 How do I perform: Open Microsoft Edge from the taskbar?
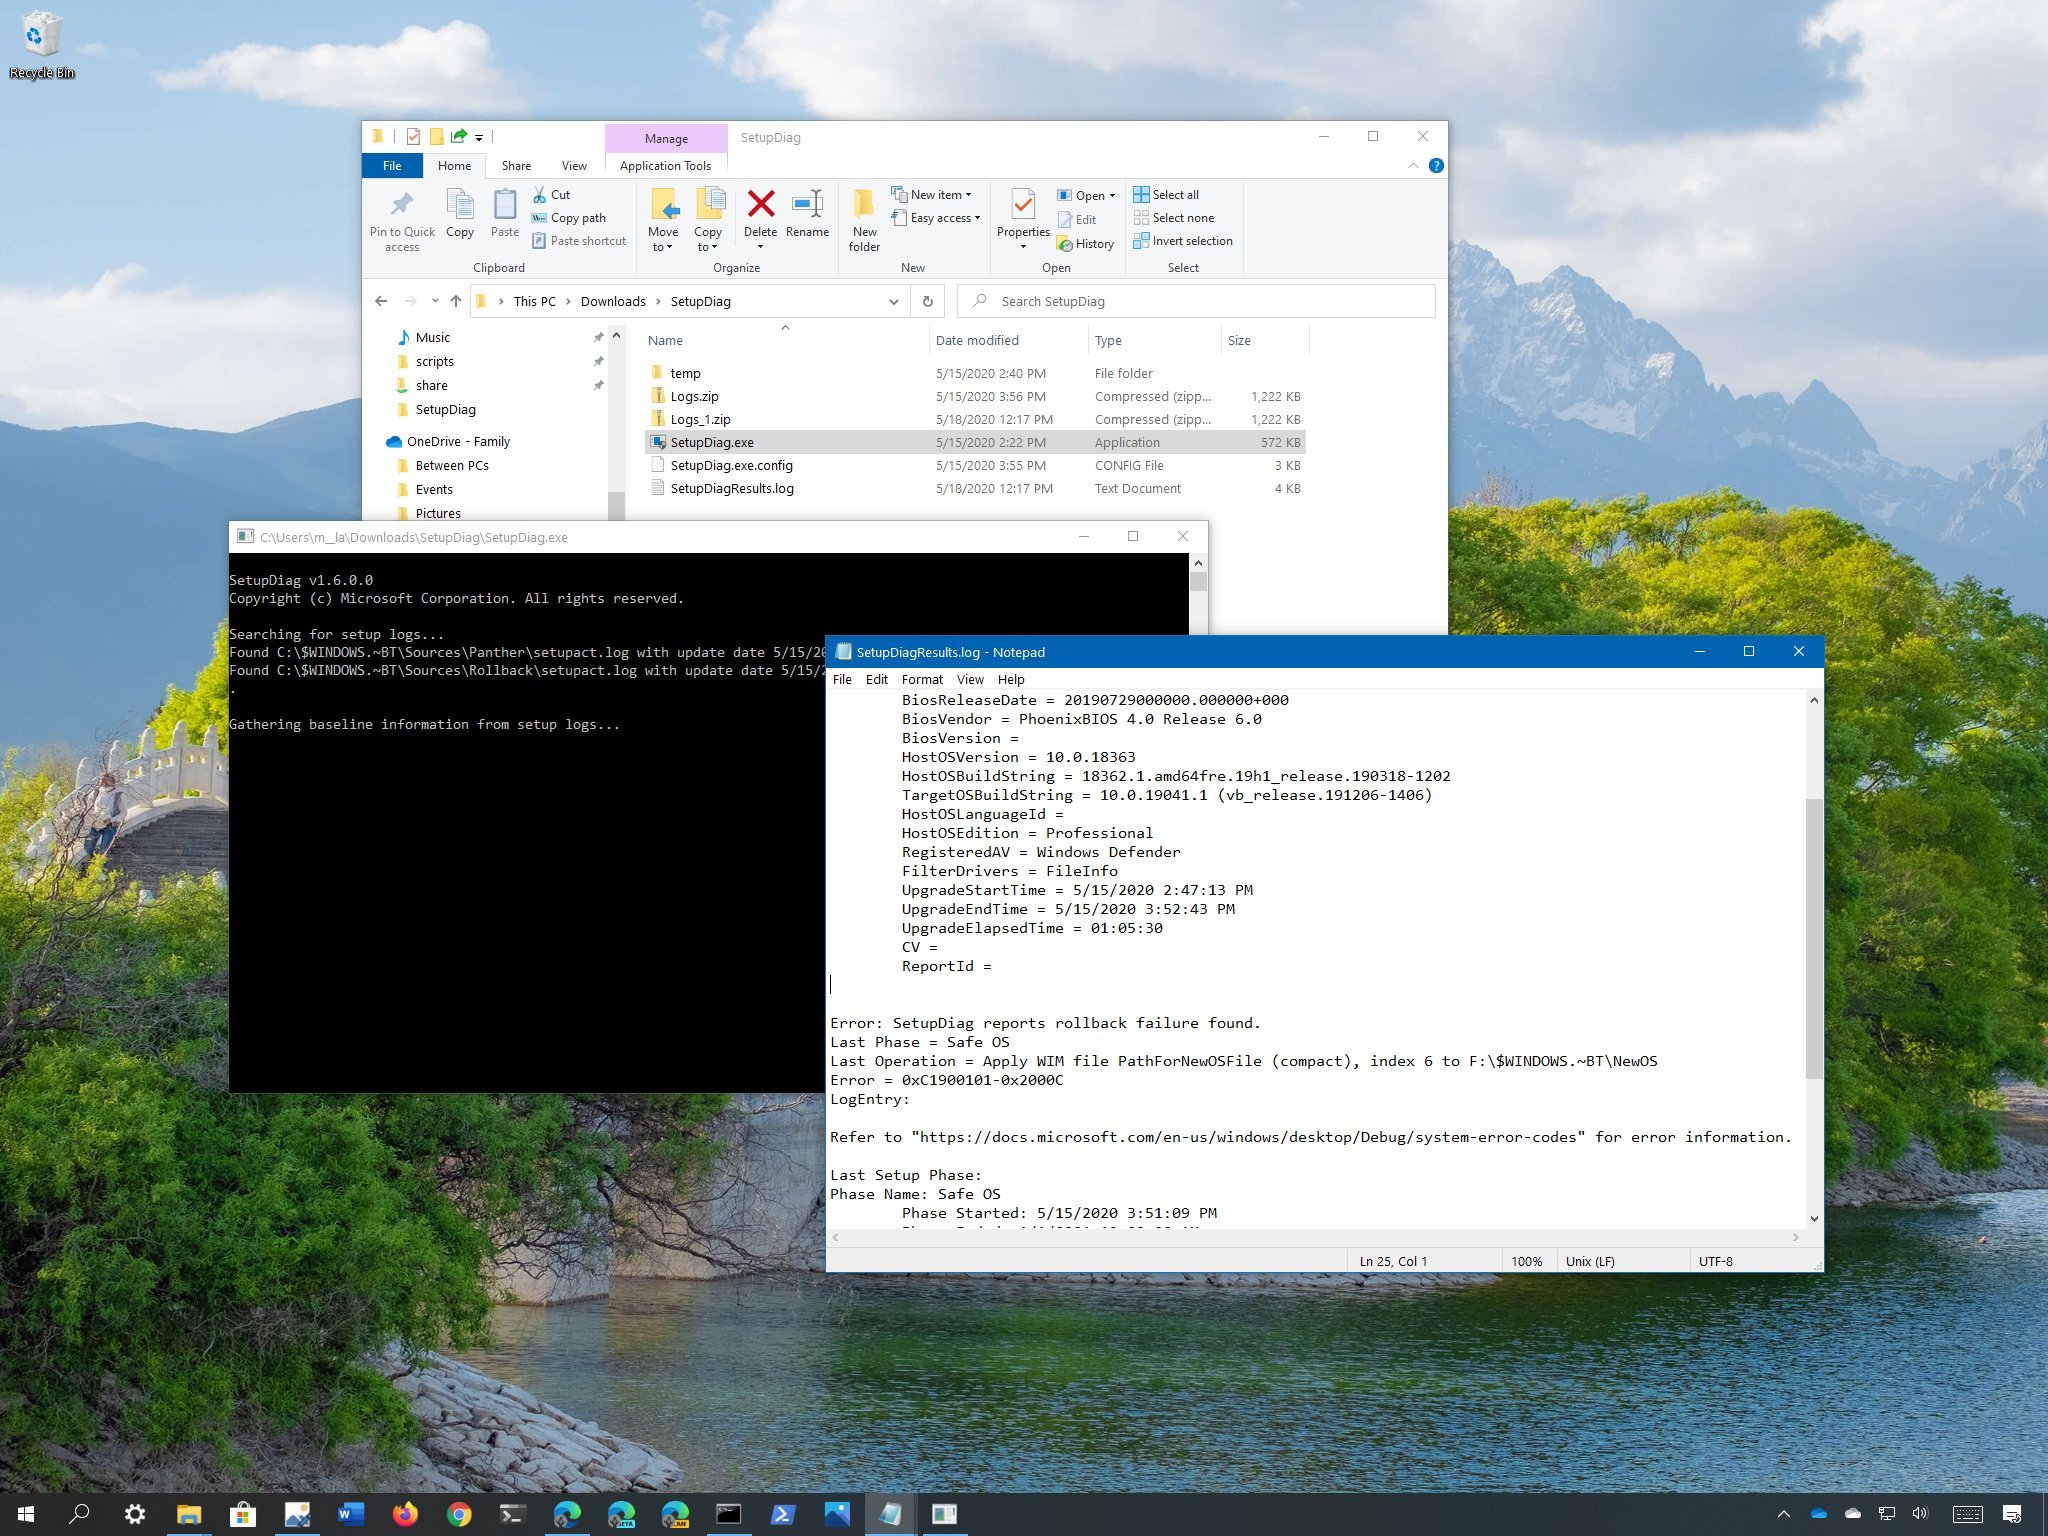point(570,1514)
